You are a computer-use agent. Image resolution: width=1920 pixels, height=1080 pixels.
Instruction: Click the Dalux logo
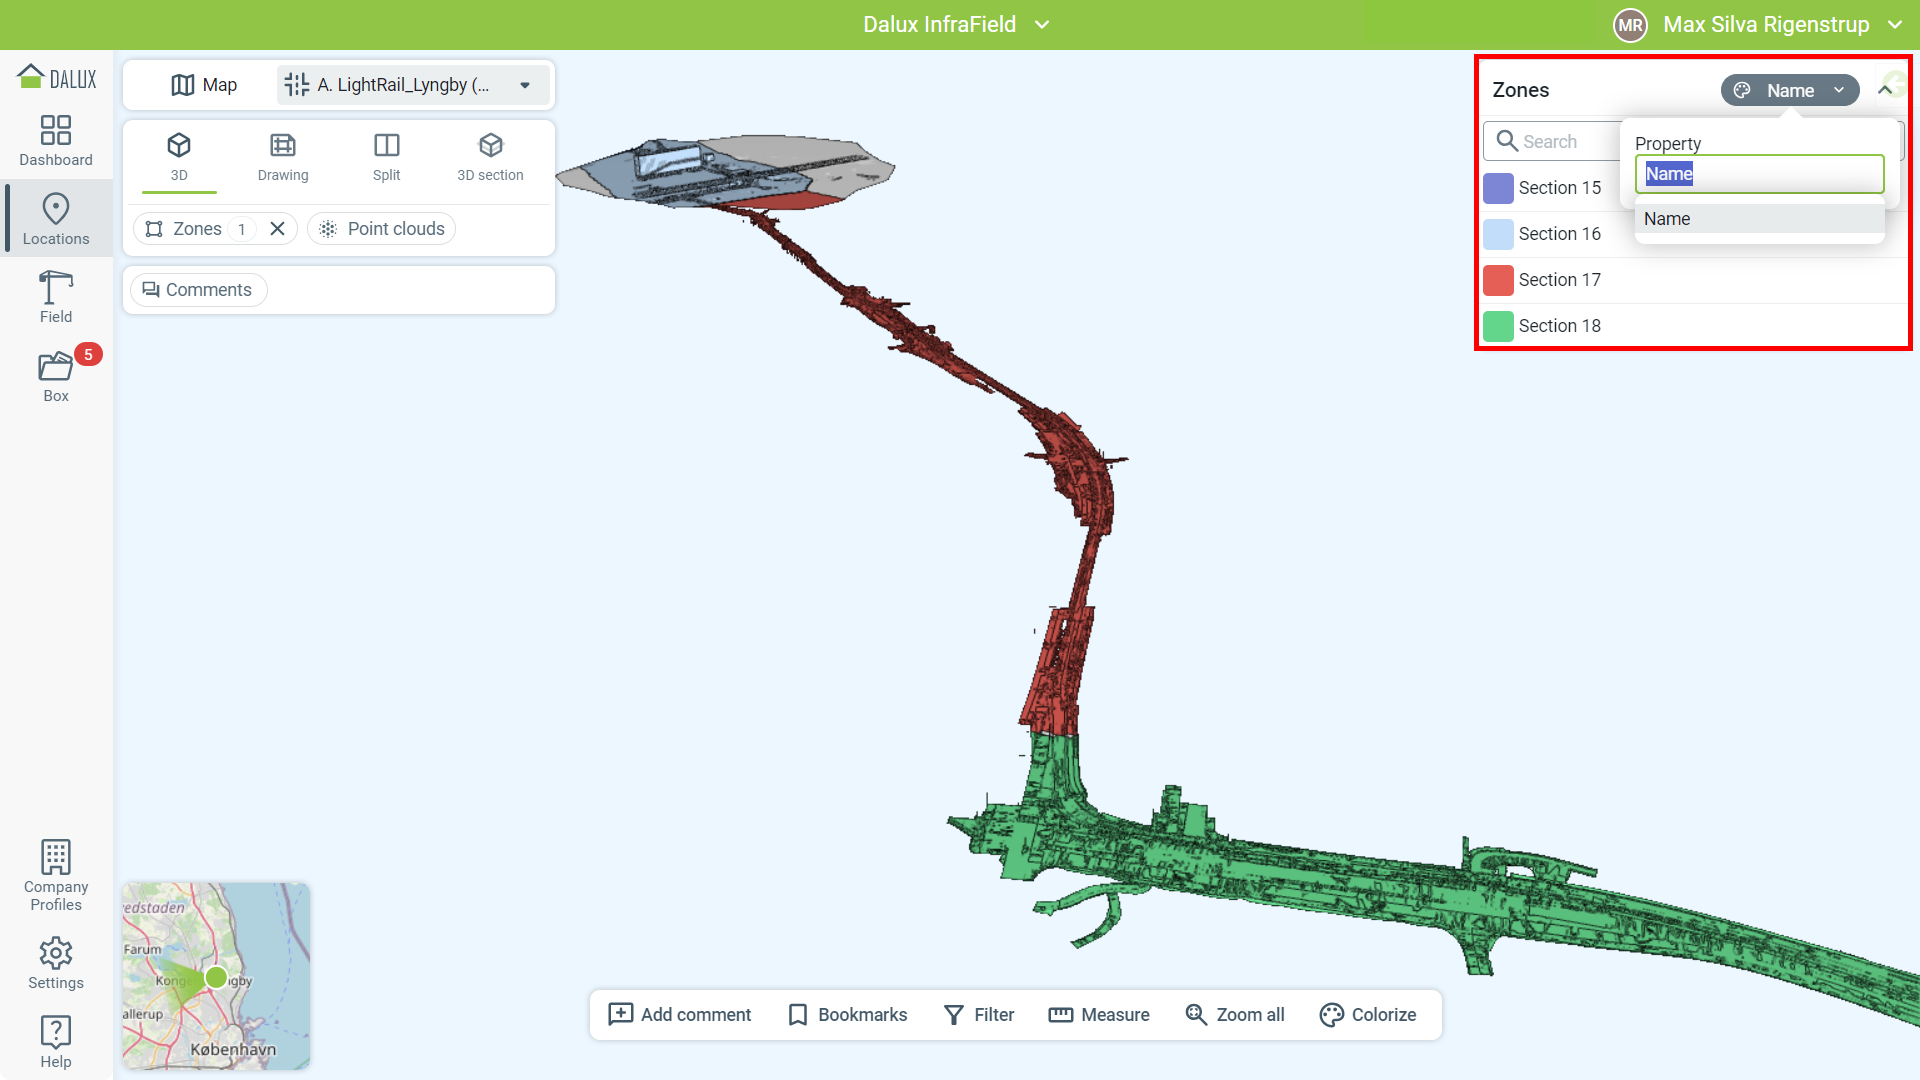point(57,78)
